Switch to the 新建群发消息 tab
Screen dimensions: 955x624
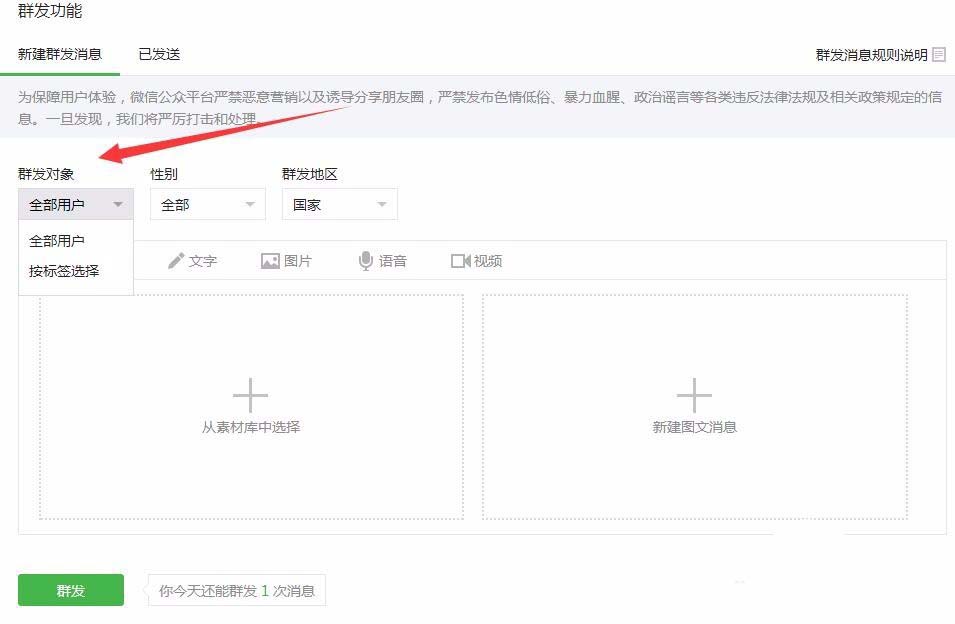(x=60, y=54)
